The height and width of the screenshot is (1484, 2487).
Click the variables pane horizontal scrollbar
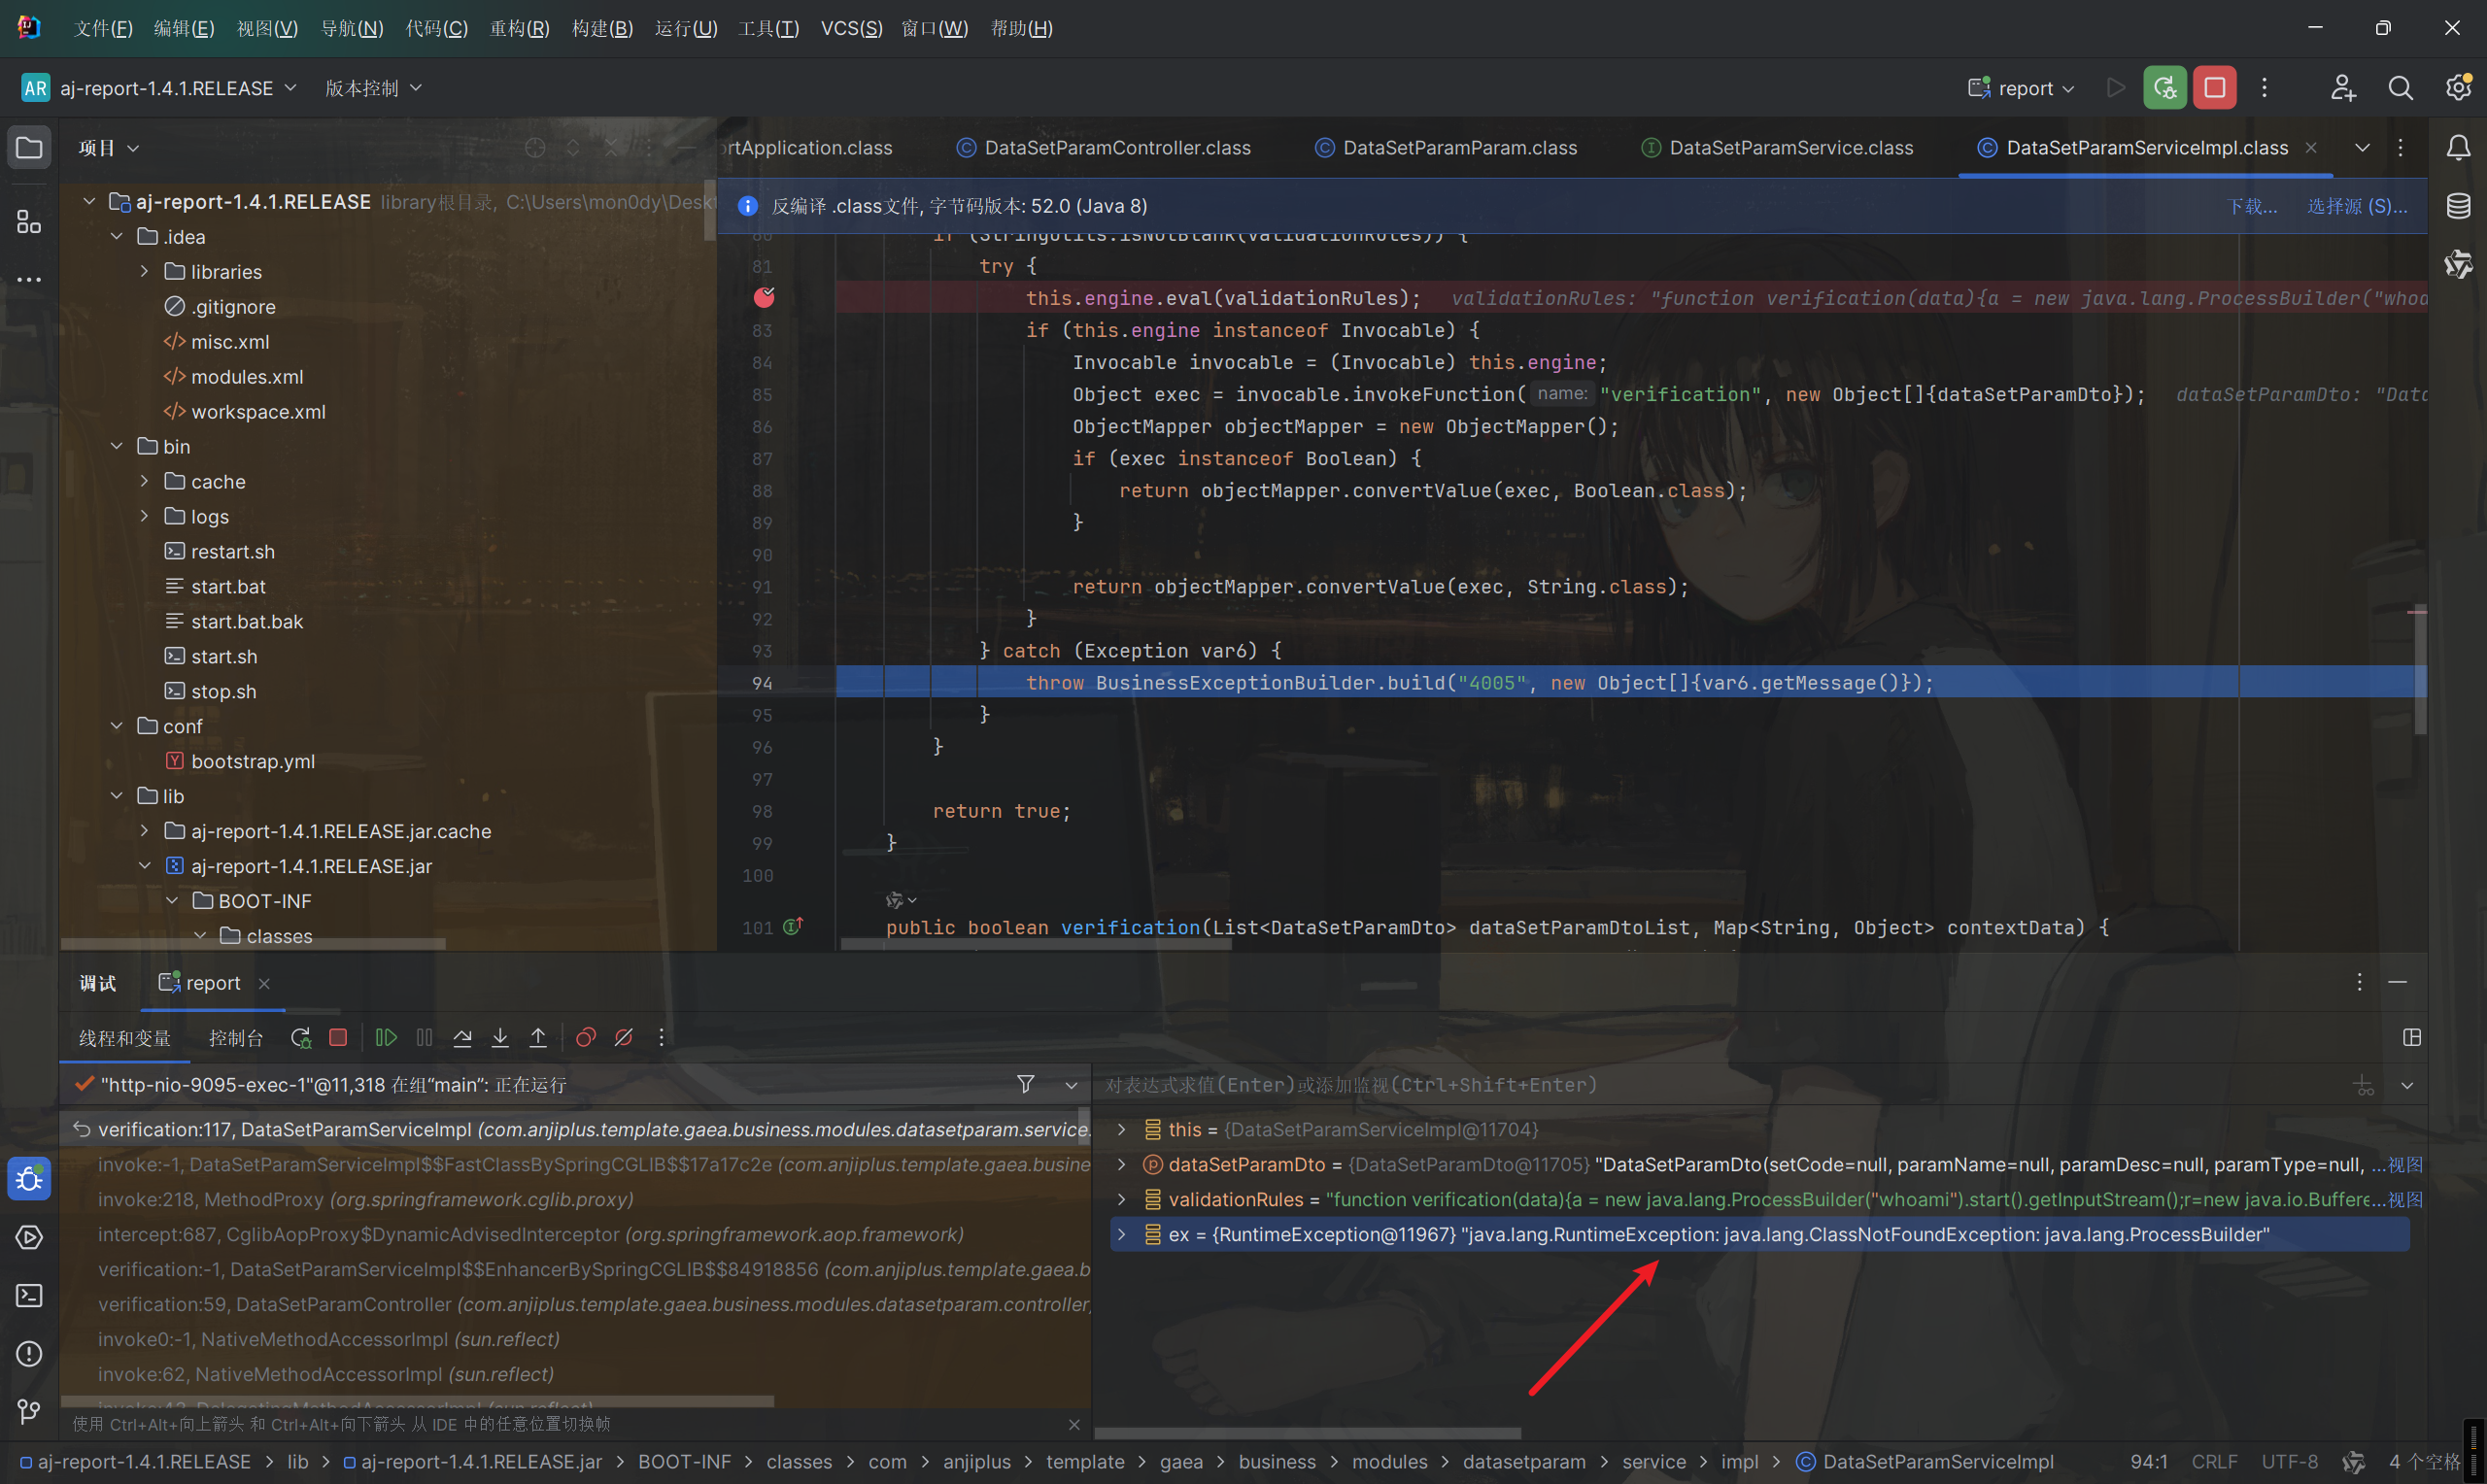coord(1308,1433)
